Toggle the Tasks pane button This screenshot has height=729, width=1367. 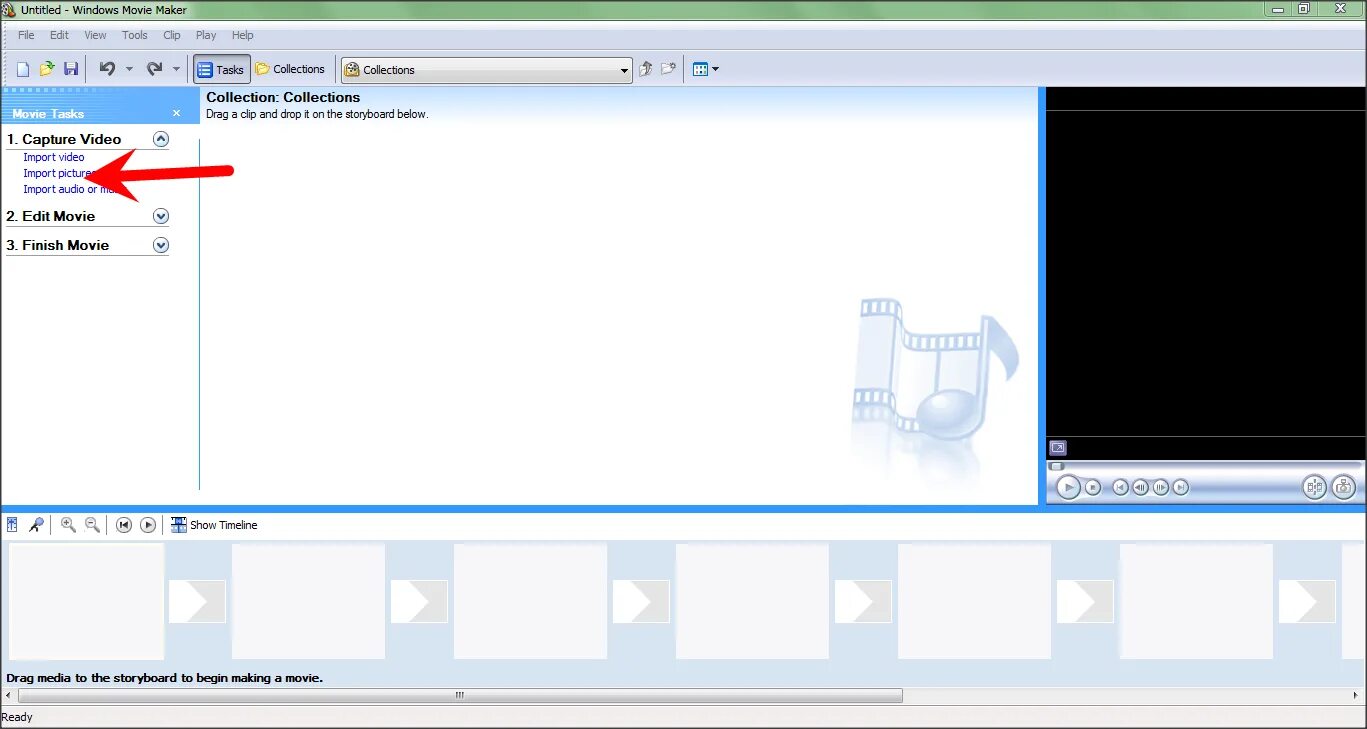click(220, 68)
